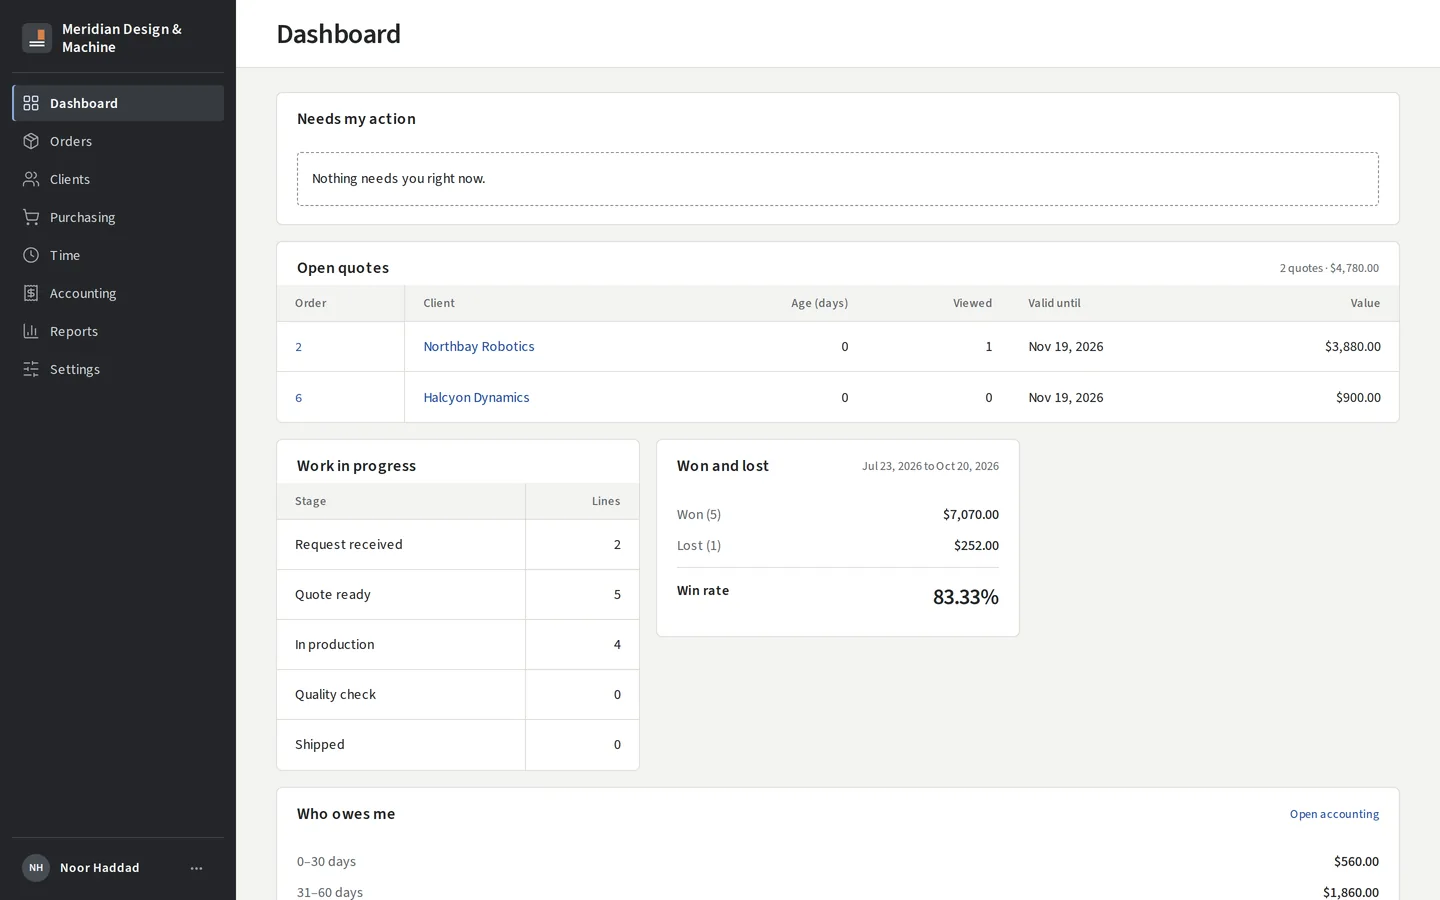Click the Lost (1) label
Image resolution: width=1440 pixels, height=900 pixels.
699,545
